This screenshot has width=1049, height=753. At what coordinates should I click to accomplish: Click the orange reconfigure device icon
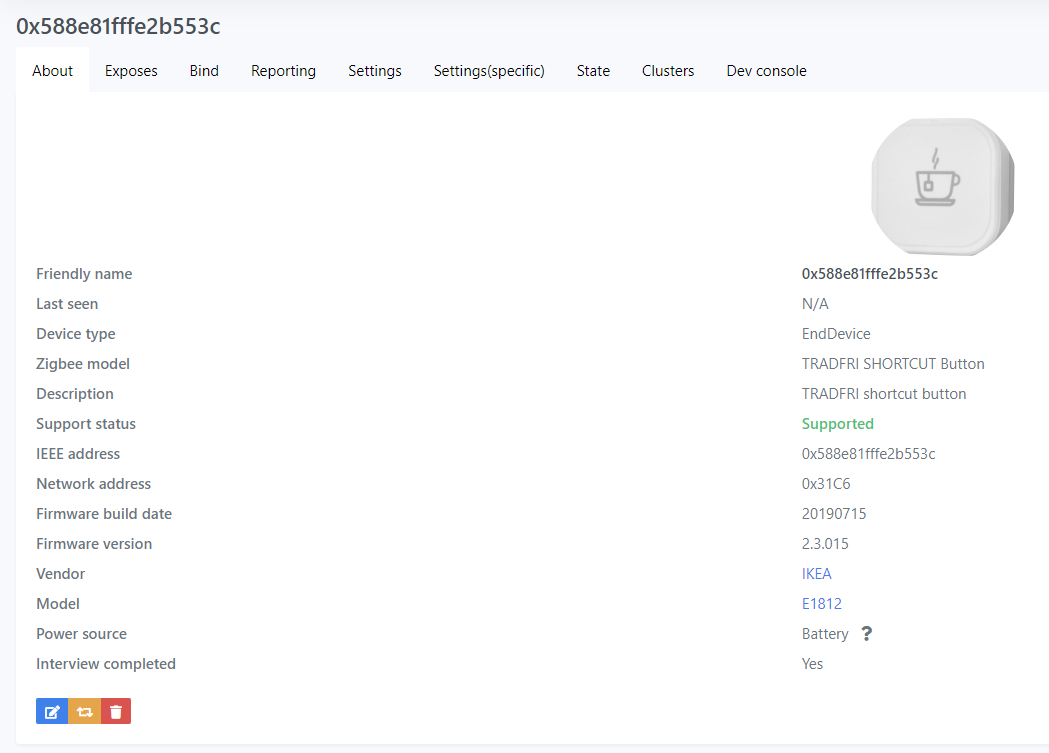pos(84,712)
